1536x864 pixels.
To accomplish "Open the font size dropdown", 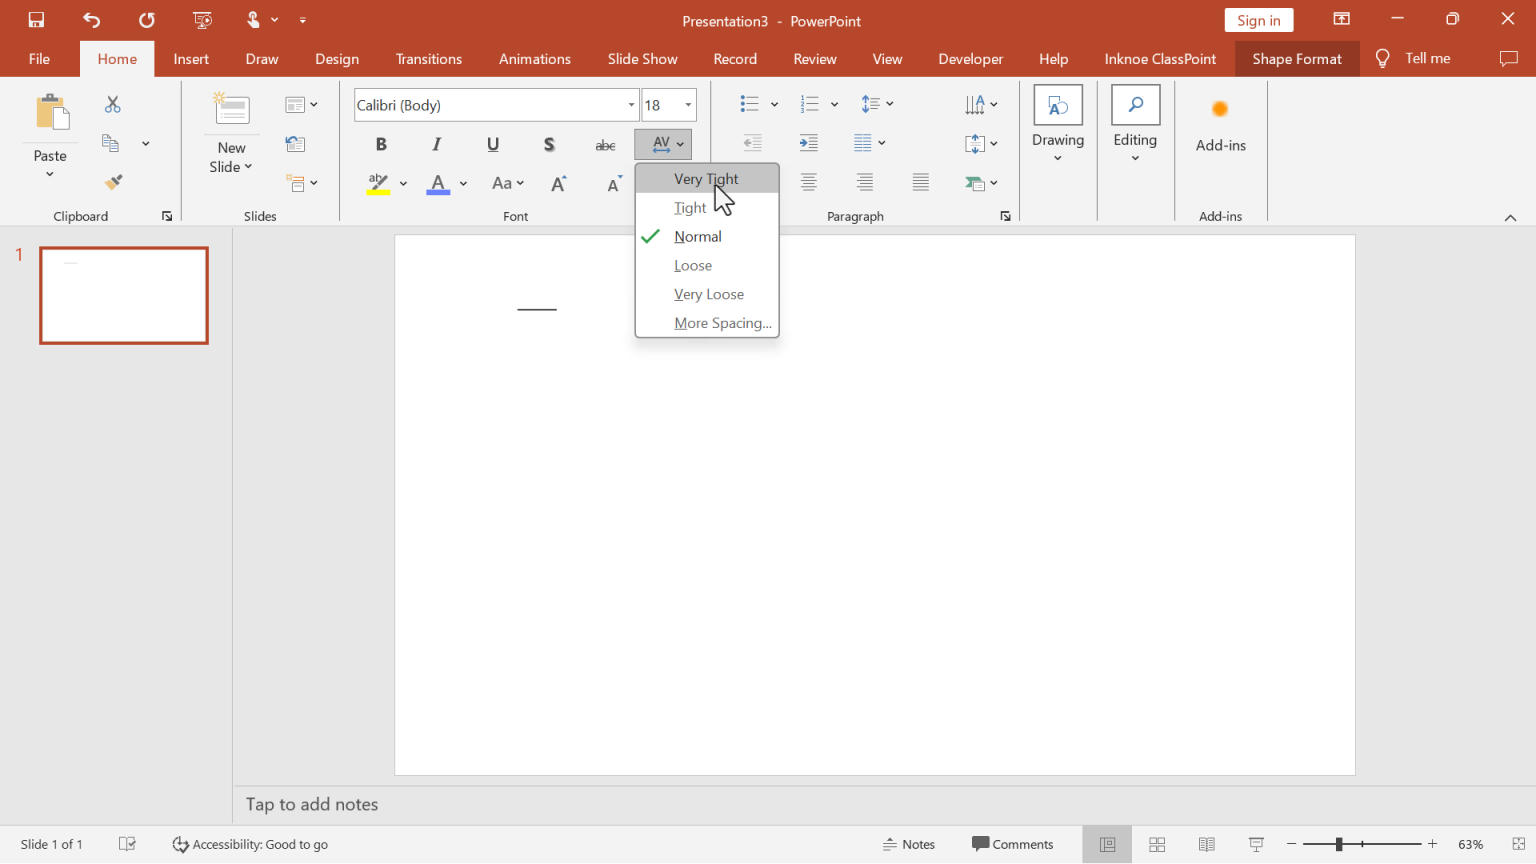I will pyautogui.click(x=688, y=104).
